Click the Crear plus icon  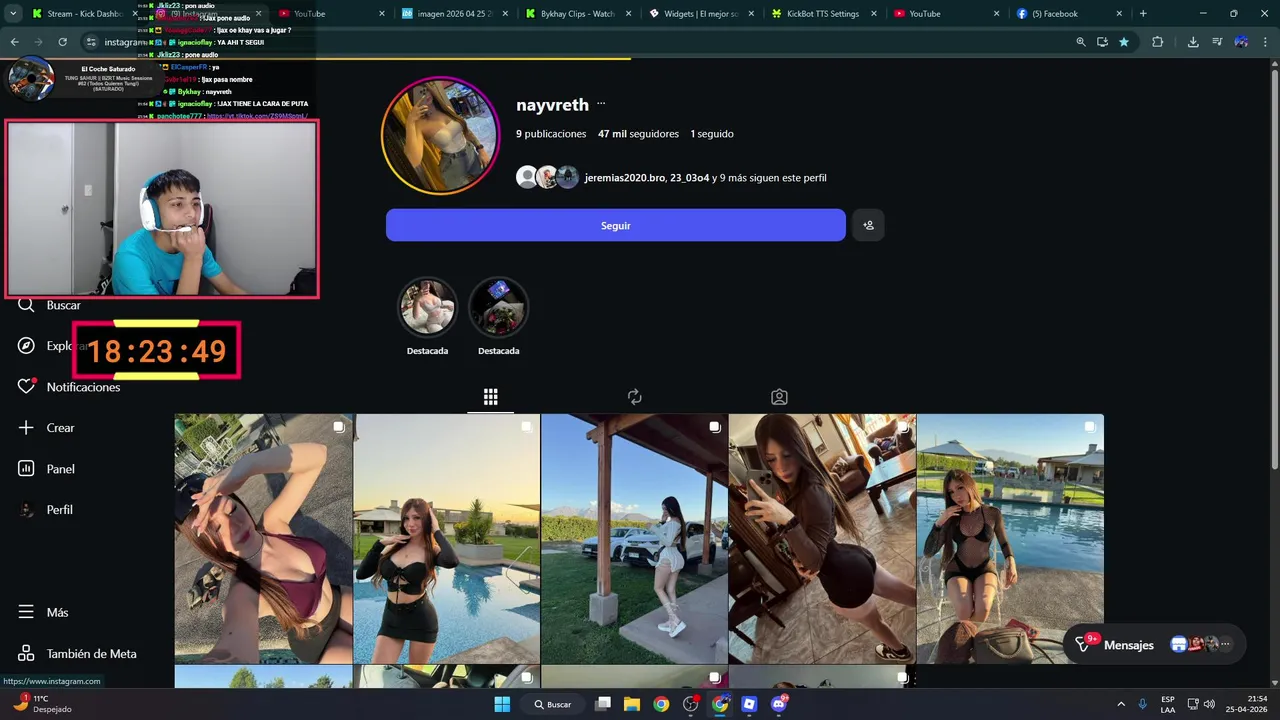tap(26, 427)
